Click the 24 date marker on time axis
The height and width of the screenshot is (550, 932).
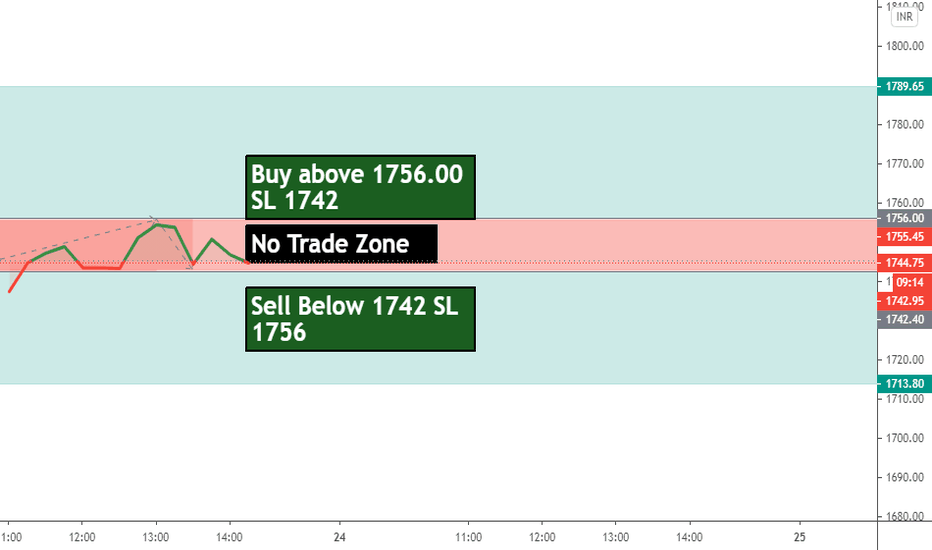[339, 538]
